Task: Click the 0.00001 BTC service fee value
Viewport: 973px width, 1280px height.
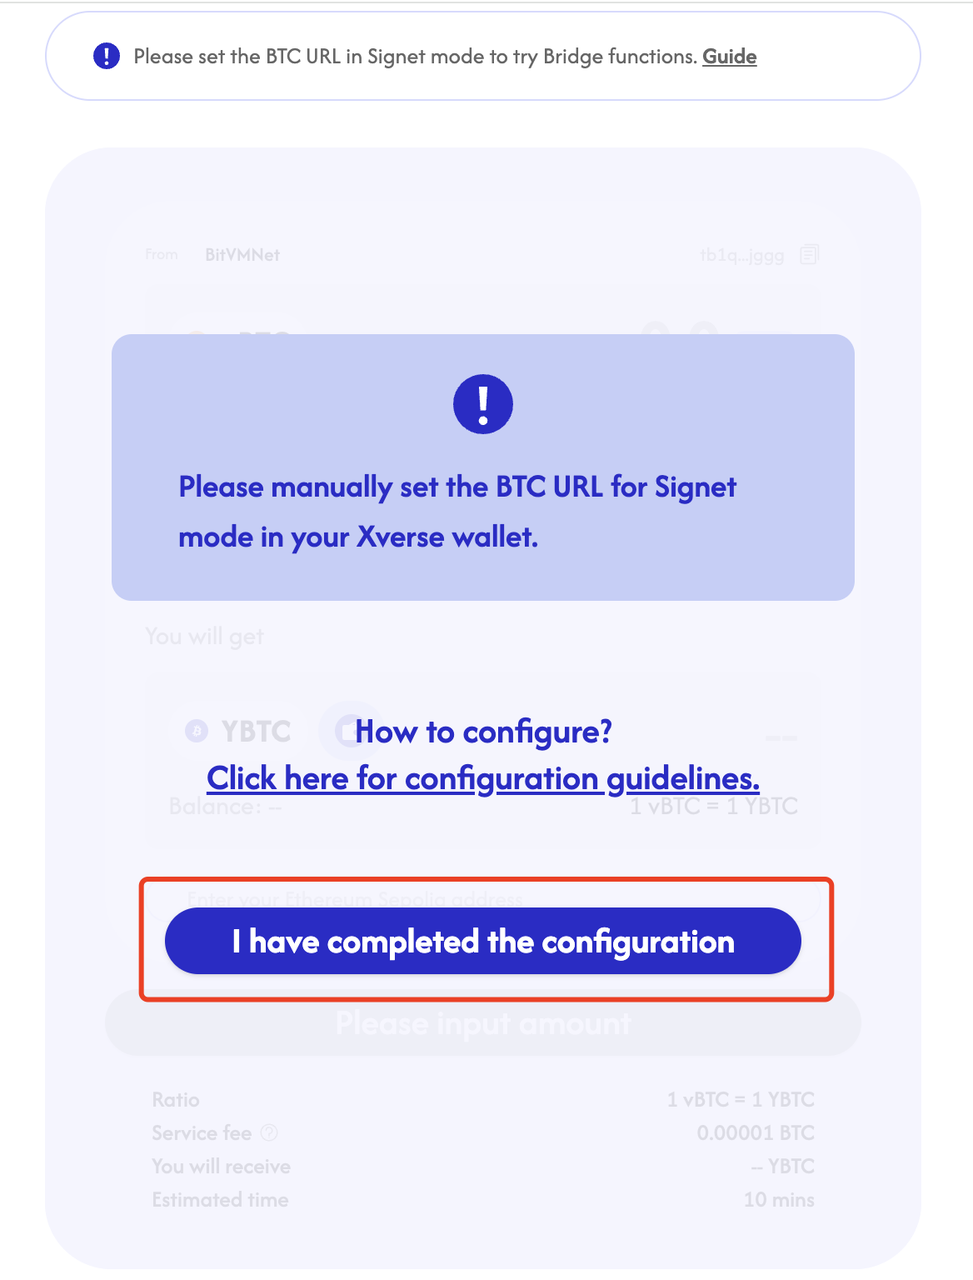Action: pyautogui.click(x=755, y=1133)
